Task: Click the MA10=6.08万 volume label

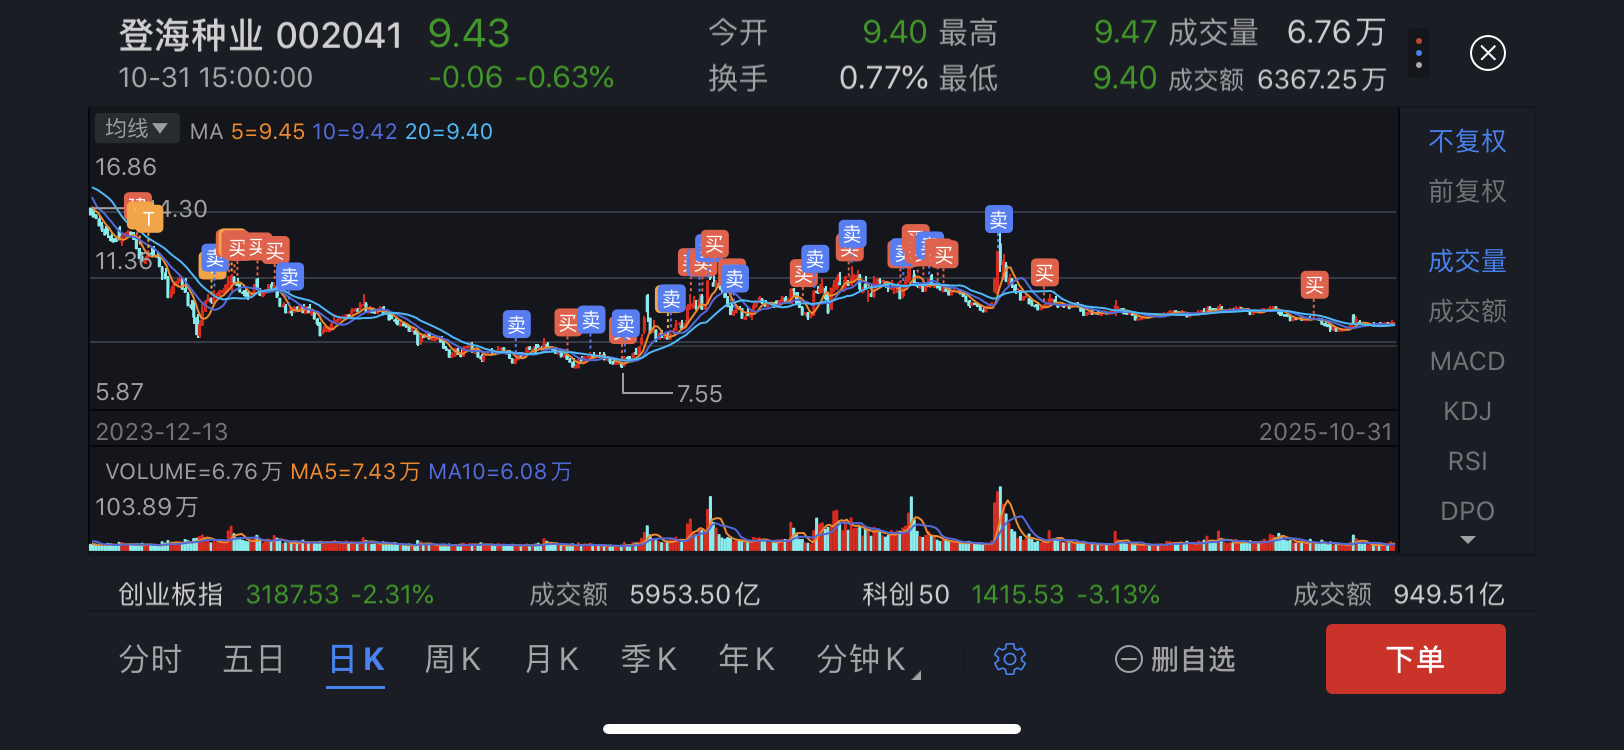Action: click(x=500, y=471)
